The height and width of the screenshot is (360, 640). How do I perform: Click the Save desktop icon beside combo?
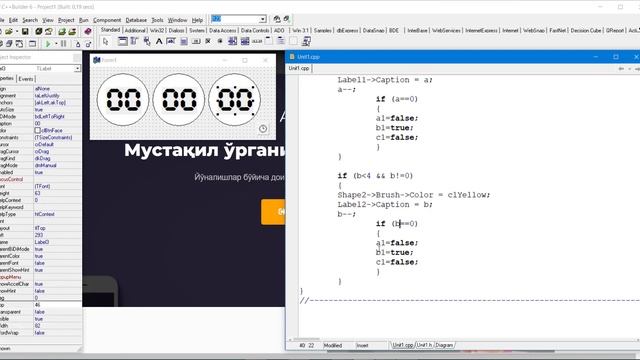pyautogui.click(x=277, y=19)
